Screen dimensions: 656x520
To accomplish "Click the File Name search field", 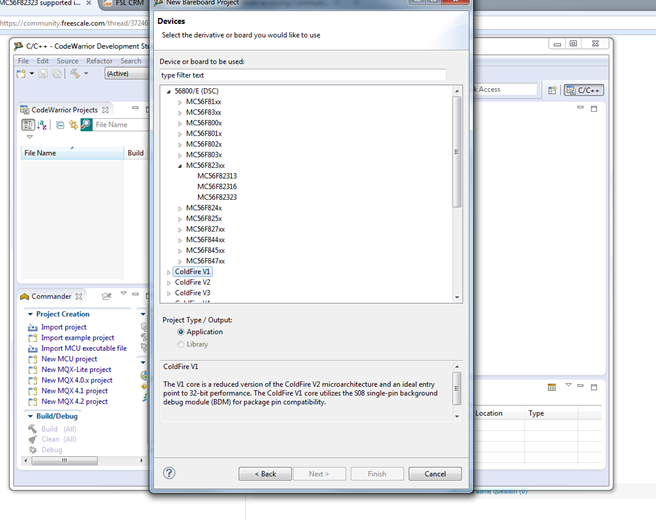I will click(x=120, y=125).
